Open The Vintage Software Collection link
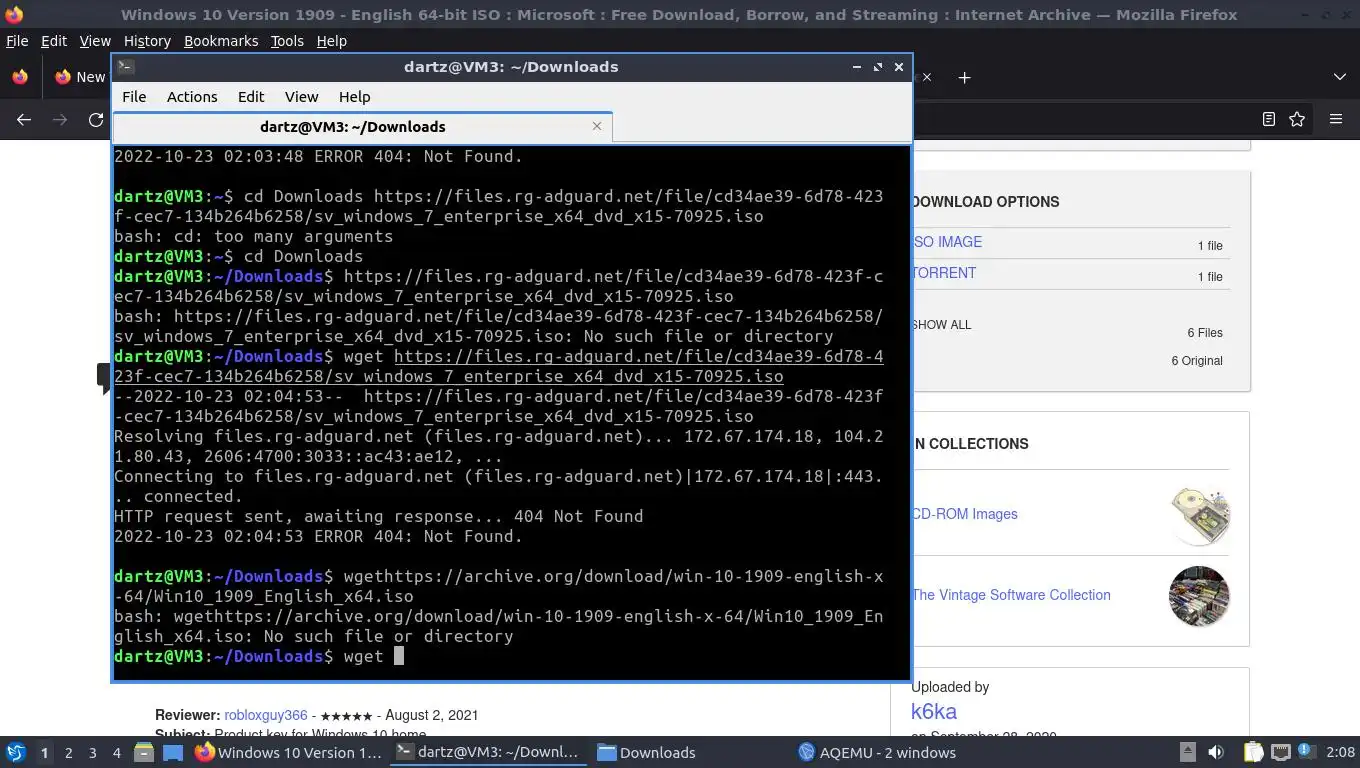Screen dimensions: 1360x768 coord(1011,595)
